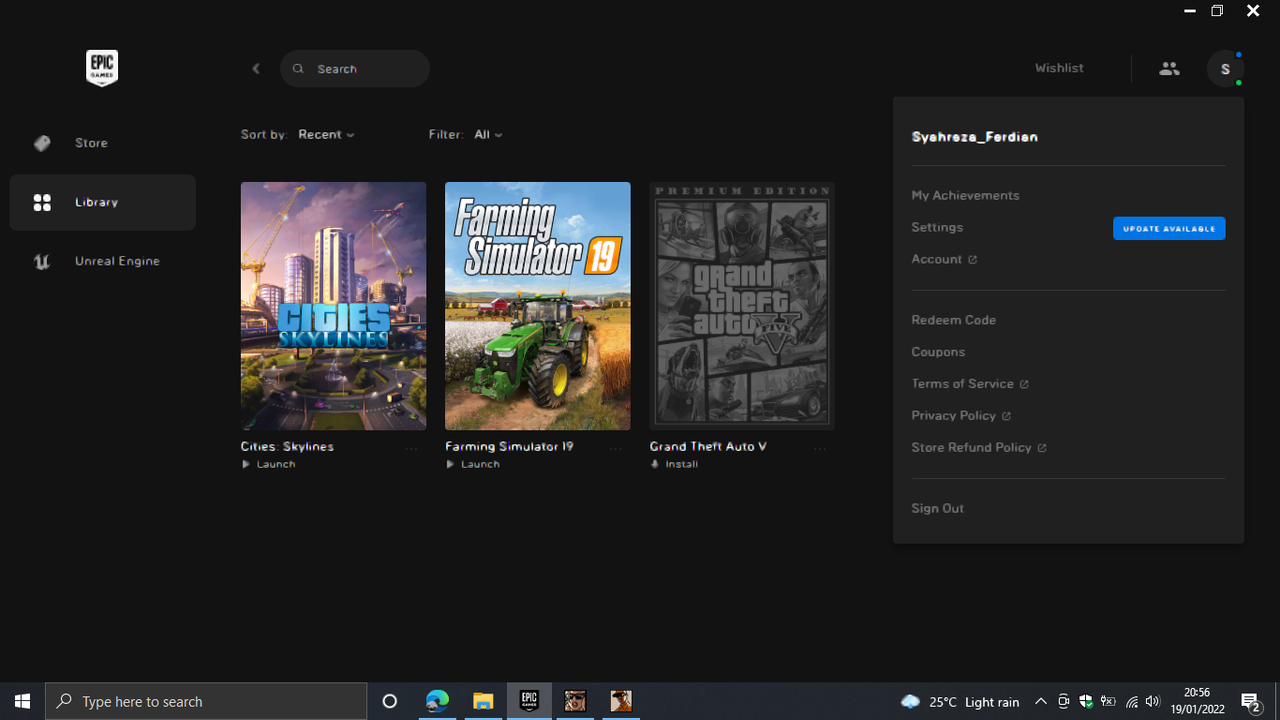Open the Terms of Service link
This screenshot has width=1280, height=720.
tap(970, 384)
